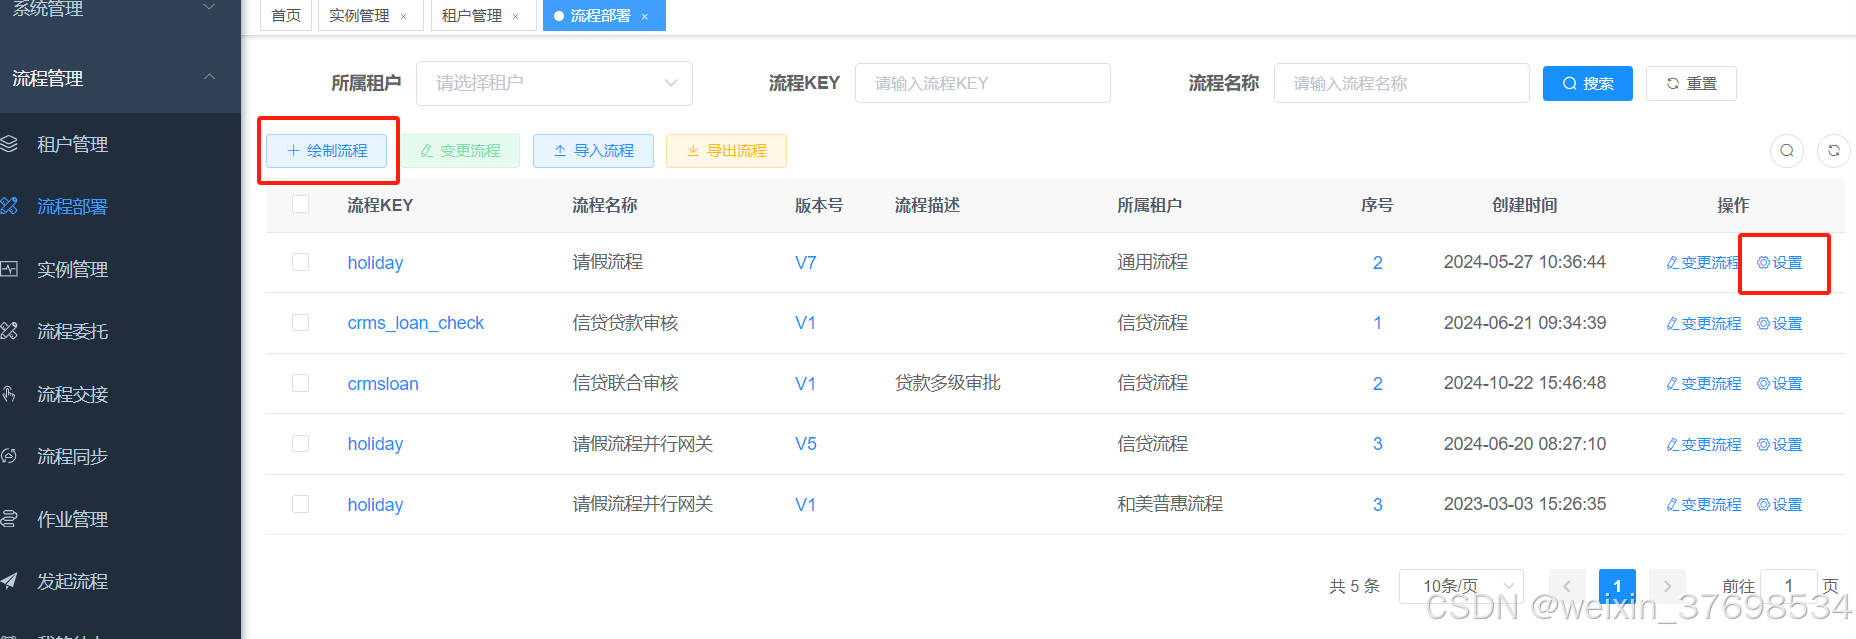Go to the next page arrow
The height and width of the screenshot is (639, 1856).
[x=1667, y=586]
